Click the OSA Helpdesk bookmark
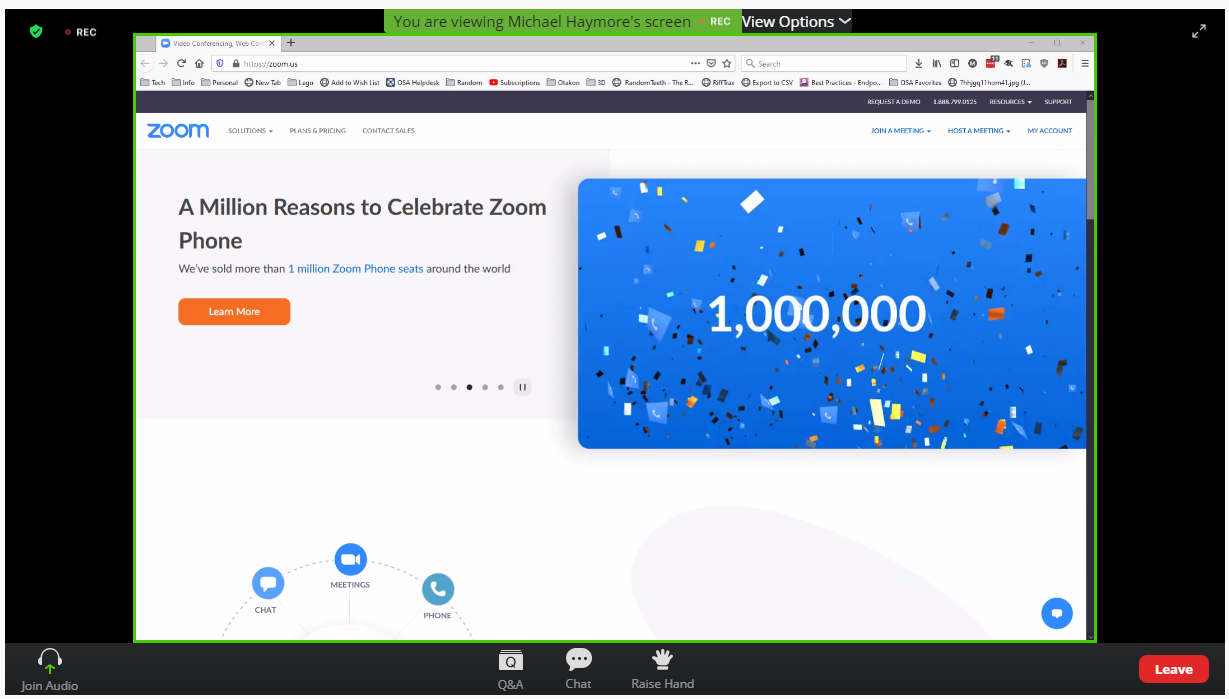 tap(412, 83)
